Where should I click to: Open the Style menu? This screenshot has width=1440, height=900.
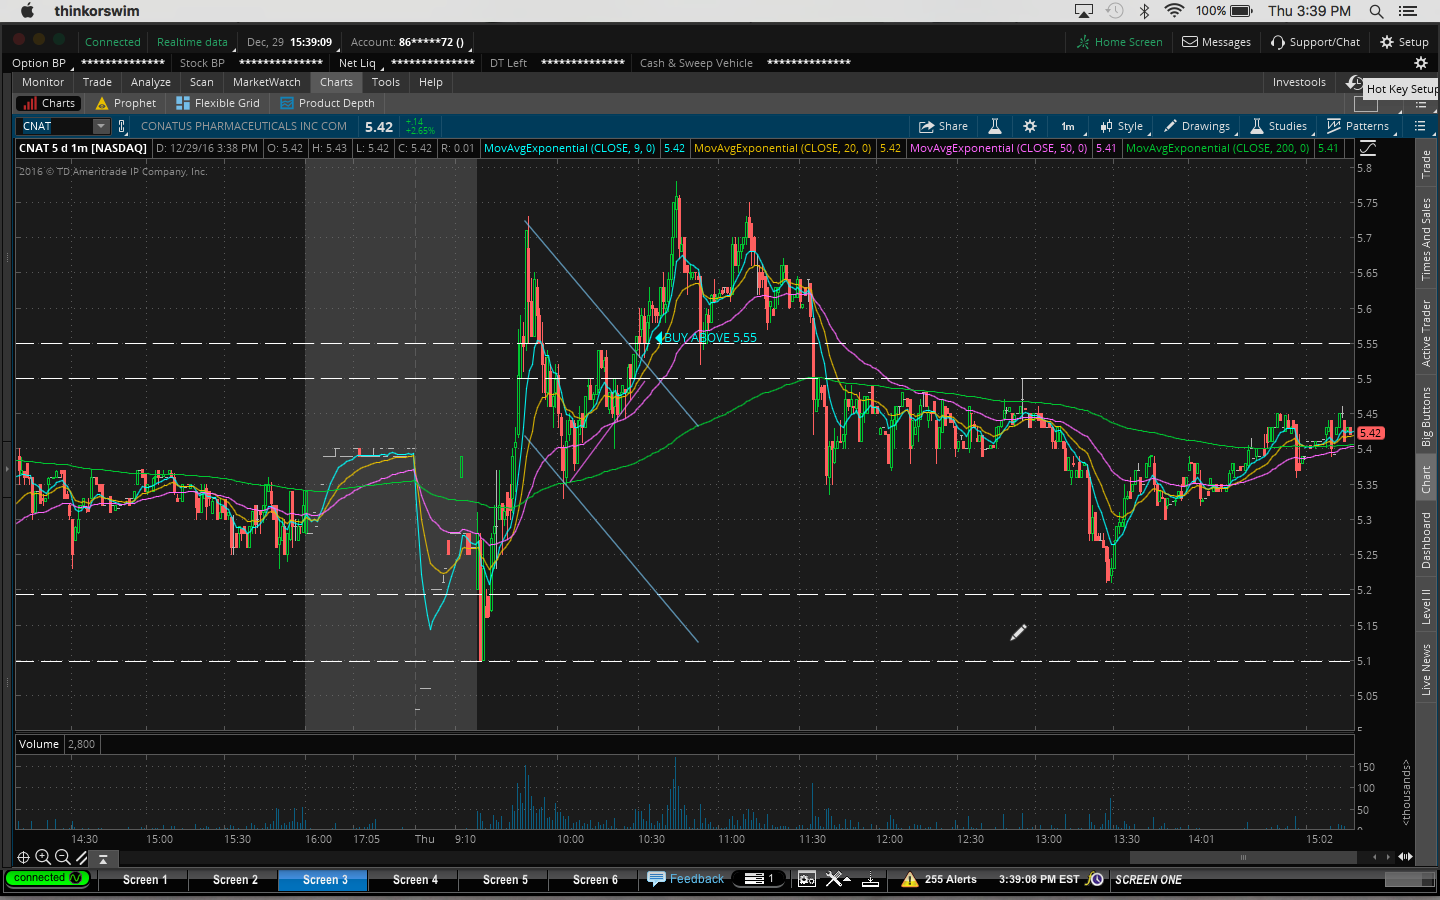tap(1122, 126)
